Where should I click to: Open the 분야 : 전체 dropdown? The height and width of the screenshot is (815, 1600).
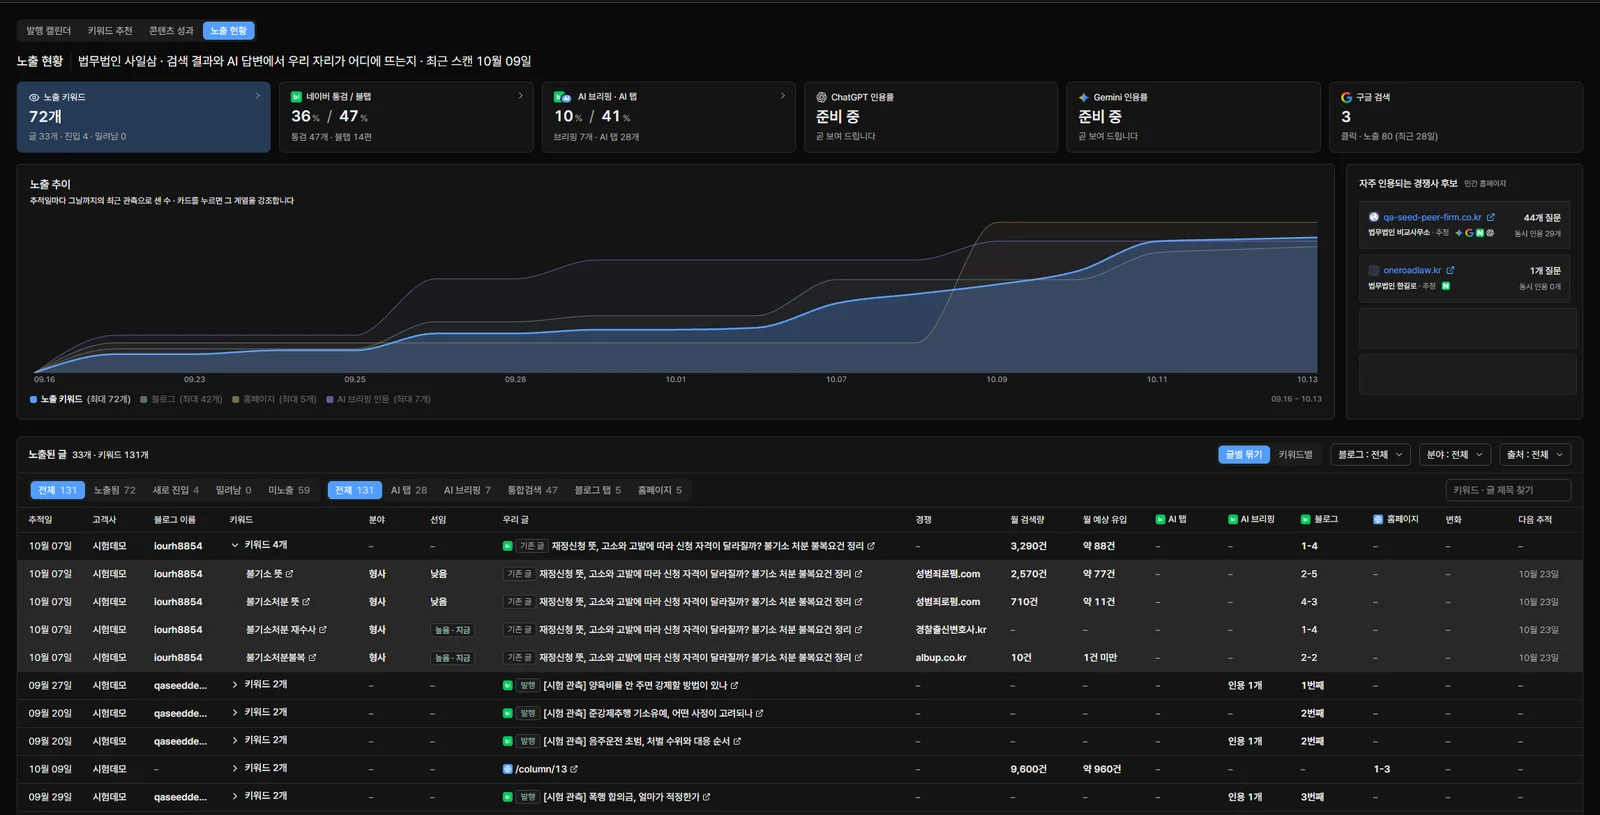click(x=1454, y=454)
